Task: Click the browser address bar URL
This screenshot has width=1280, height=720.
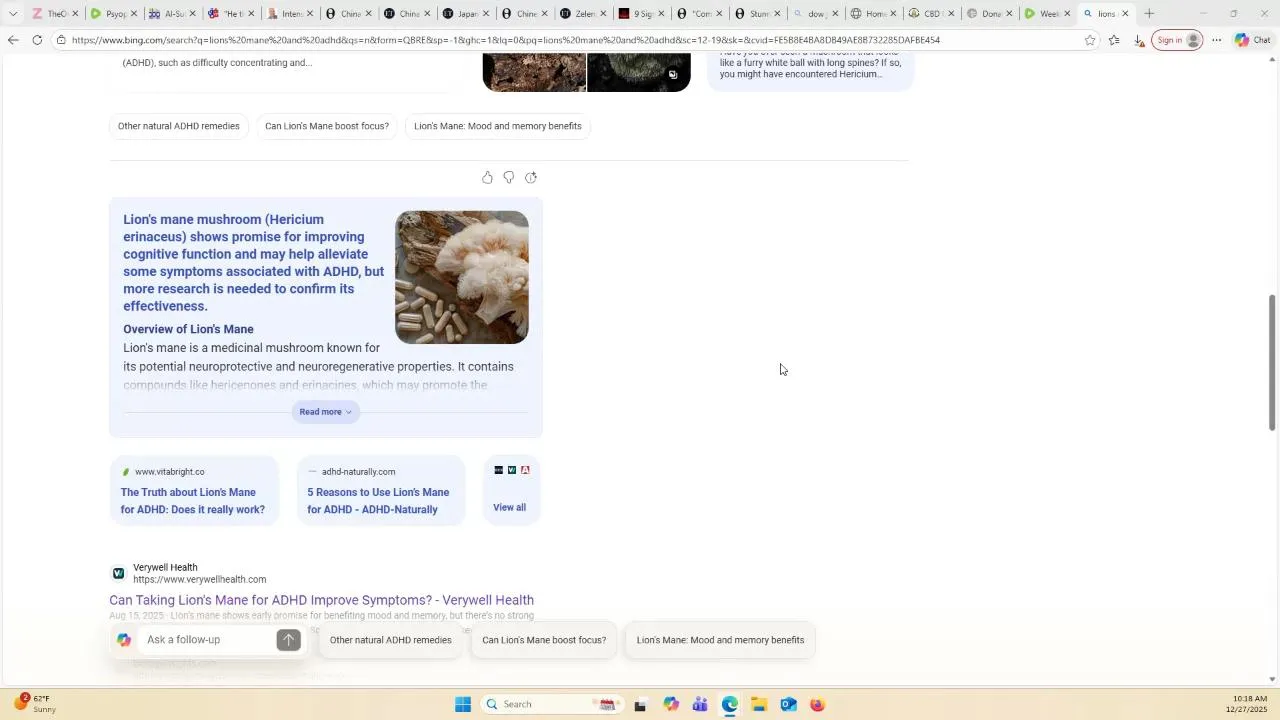Action: coord(505,40)
